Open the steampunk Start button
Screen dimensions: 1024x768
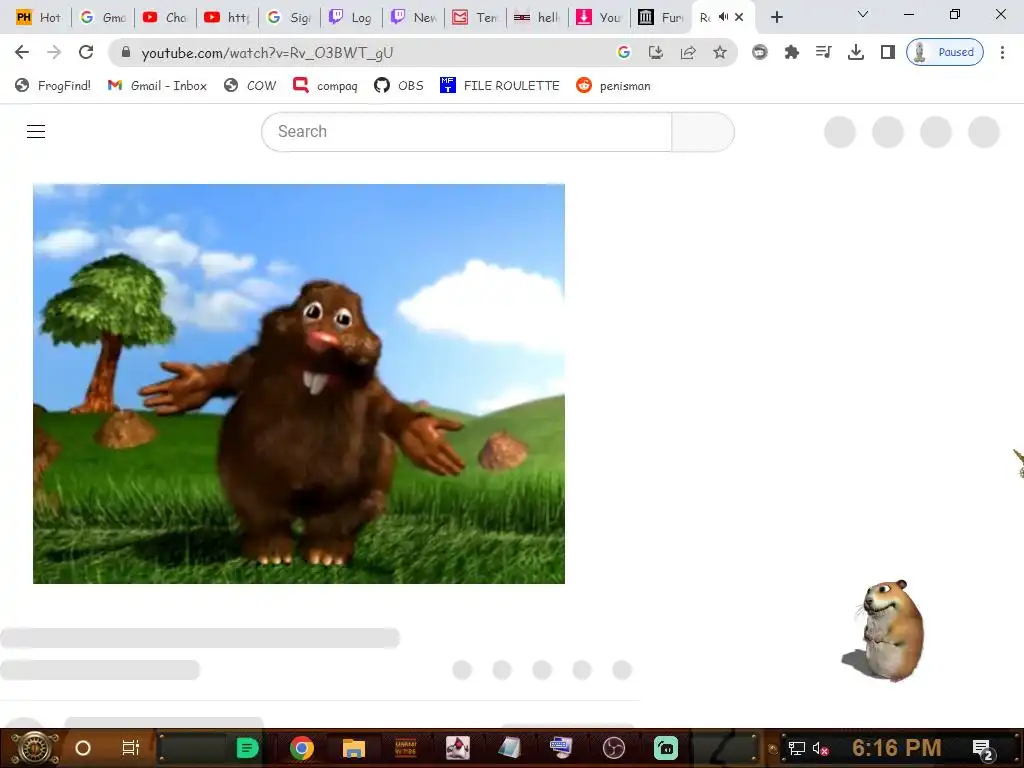coord(34,748)
